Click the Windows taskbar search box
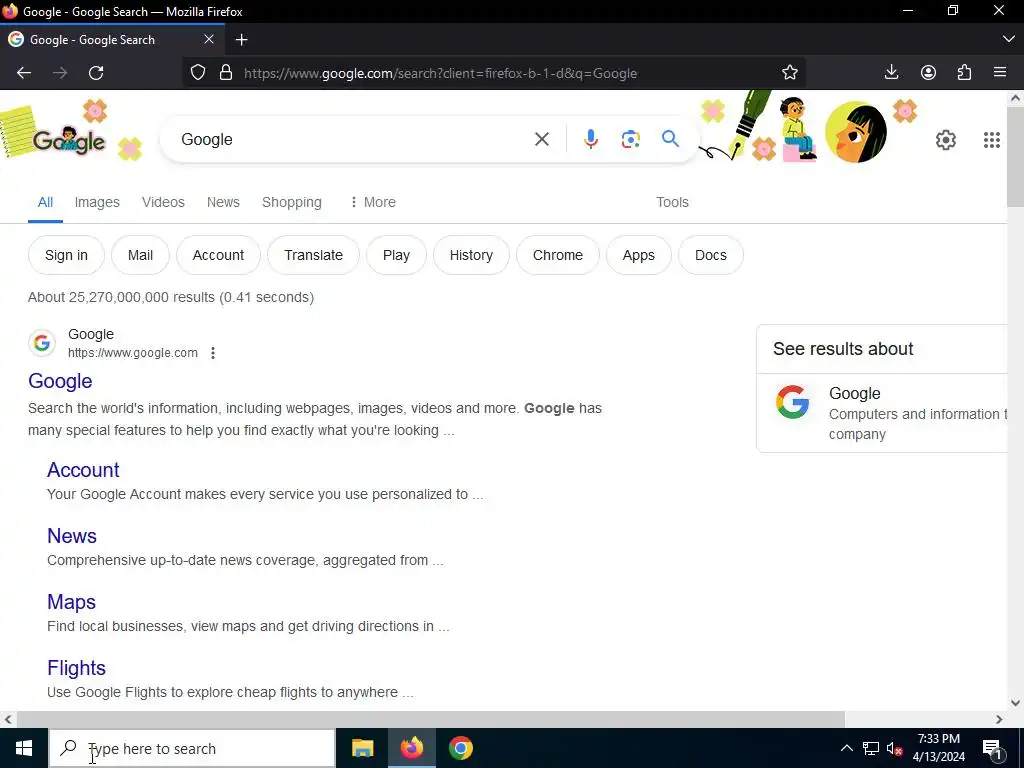This screenshot has width=1024, height=768. [x=192, y=748]
